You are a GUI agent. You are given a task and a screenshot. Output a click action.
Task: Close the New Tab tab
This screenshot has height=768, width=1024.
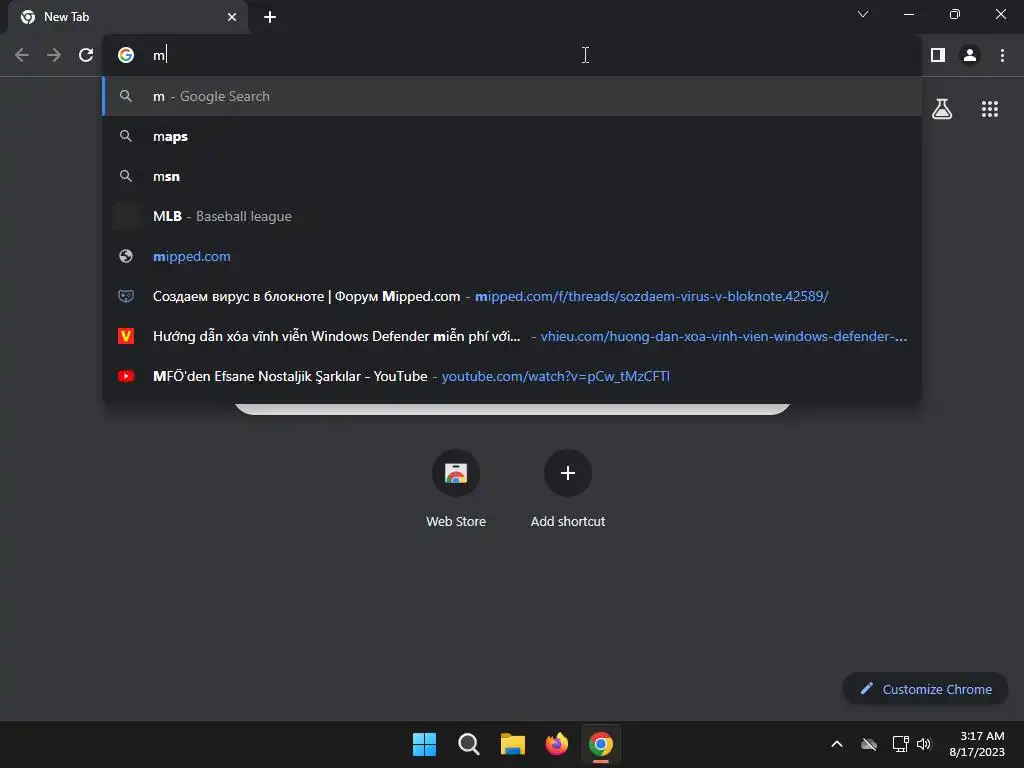(x=232, y=17)
